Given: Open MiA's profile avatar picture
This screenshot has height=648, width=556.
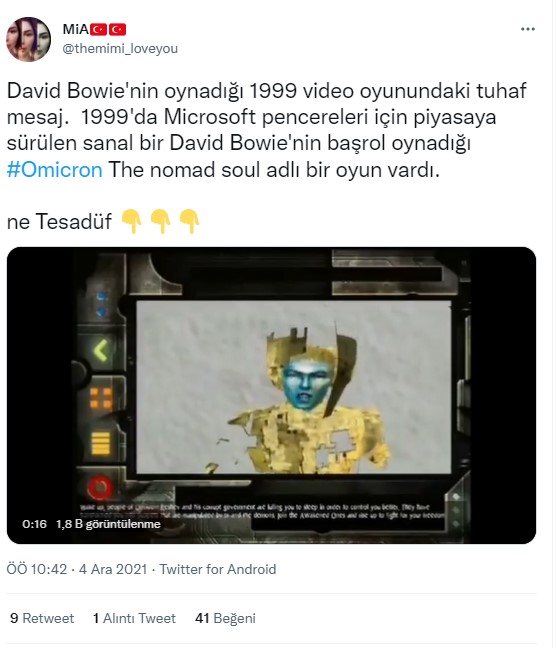Looking at the screenshot, I should tap(28, 39).
